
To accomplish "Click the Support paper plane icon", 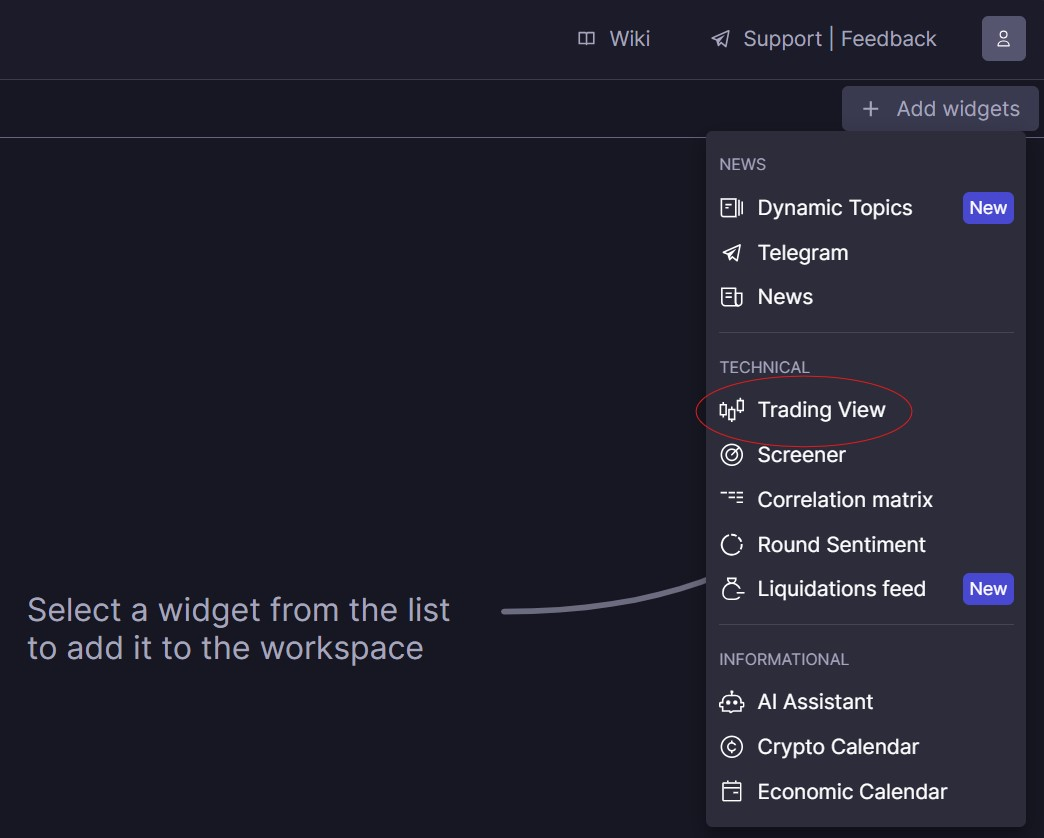I will [x=720, y=39].
